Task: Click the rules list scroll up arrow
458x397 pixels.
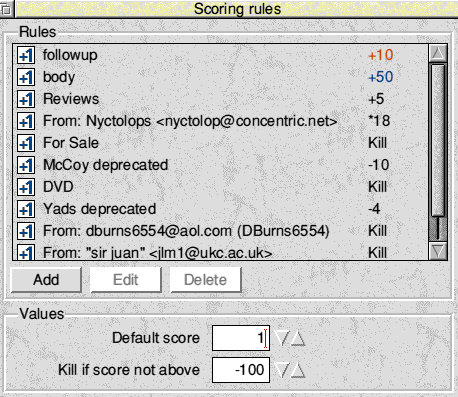Action: coord(438,53)
